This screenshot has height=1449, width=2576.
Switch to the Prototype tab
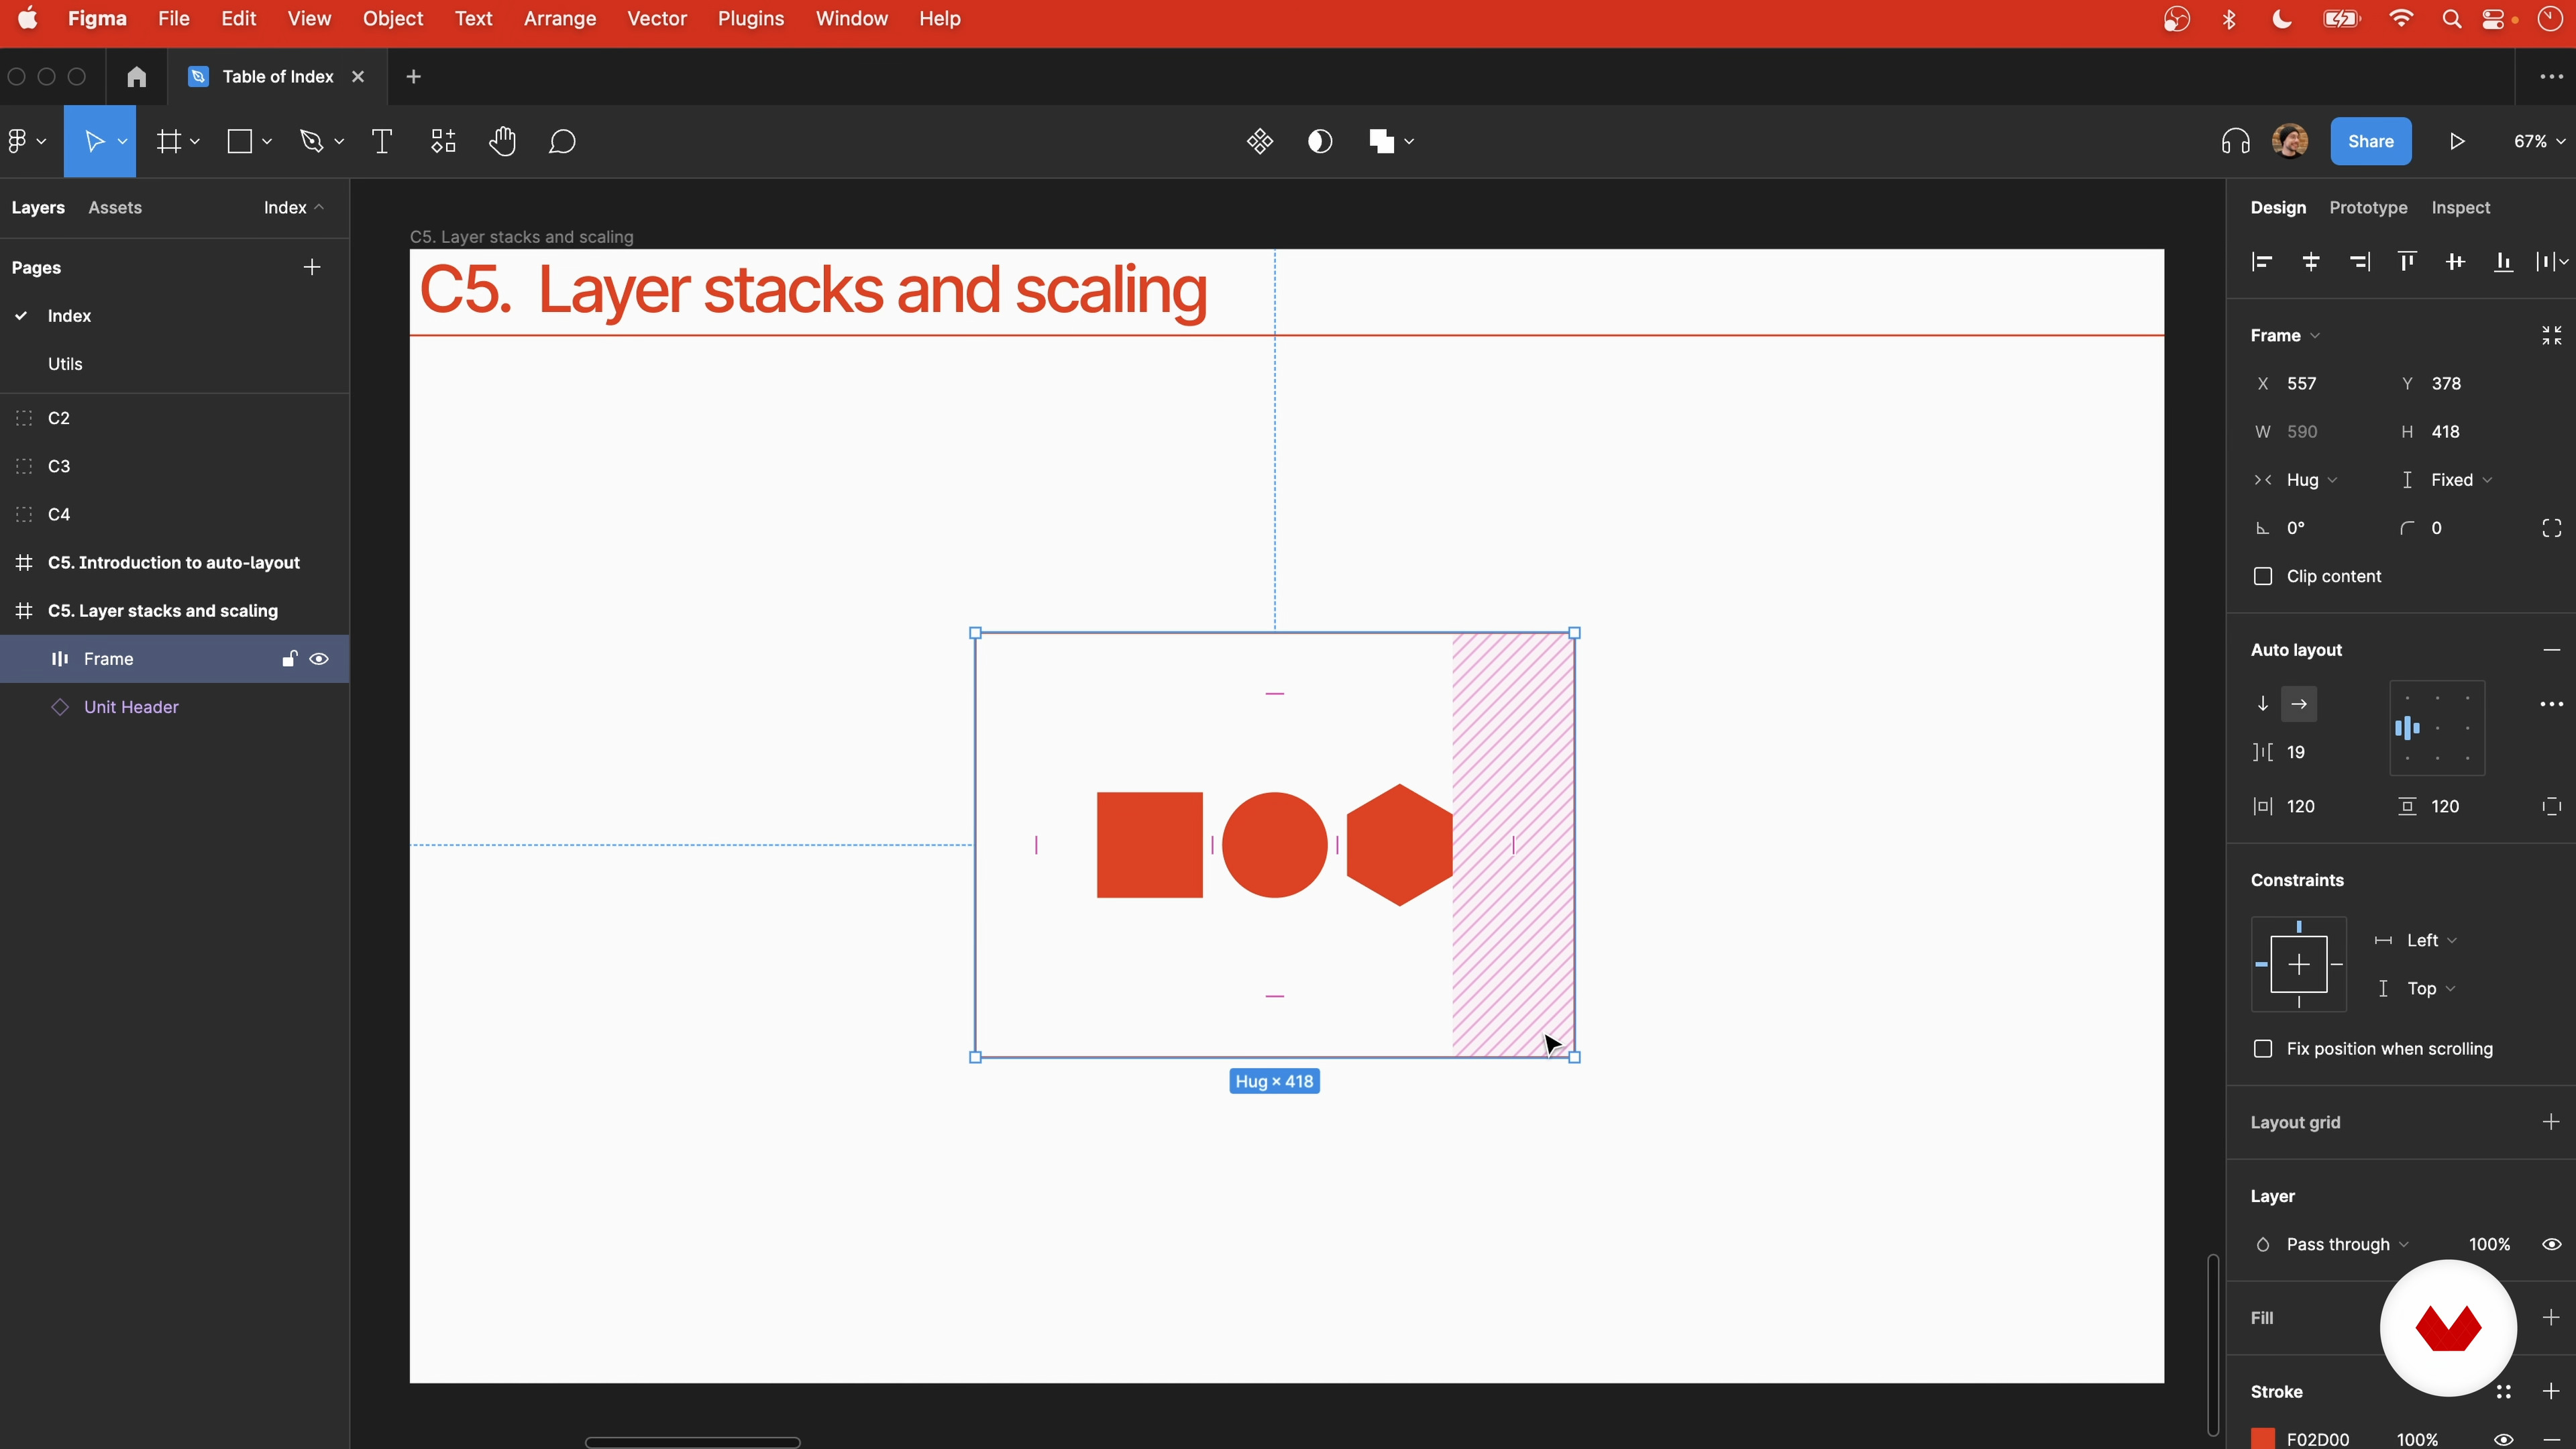point(2368,208)
